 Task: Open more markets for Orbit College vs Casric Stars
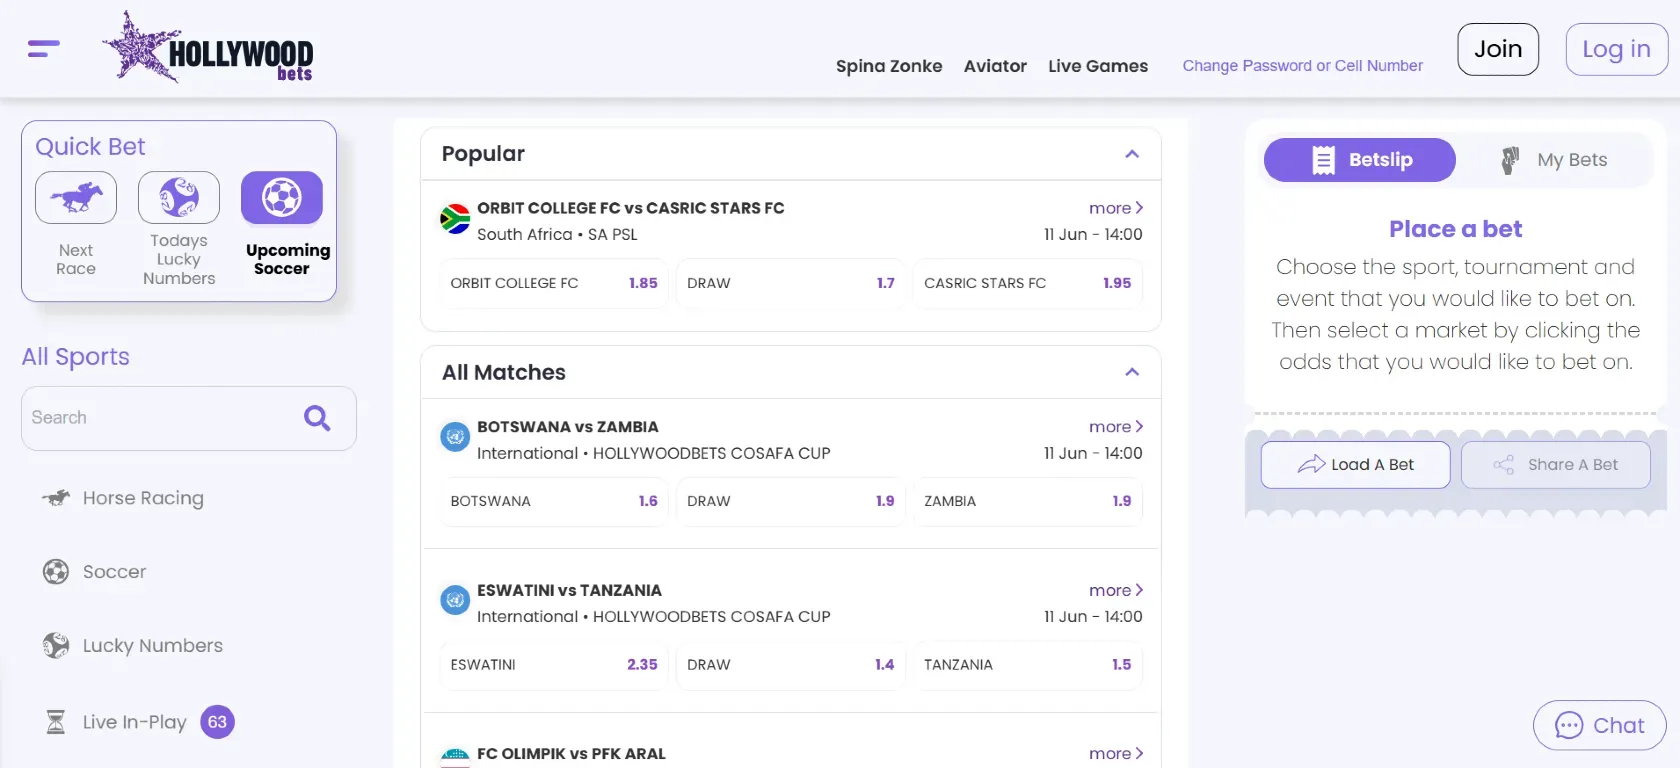1116,208
